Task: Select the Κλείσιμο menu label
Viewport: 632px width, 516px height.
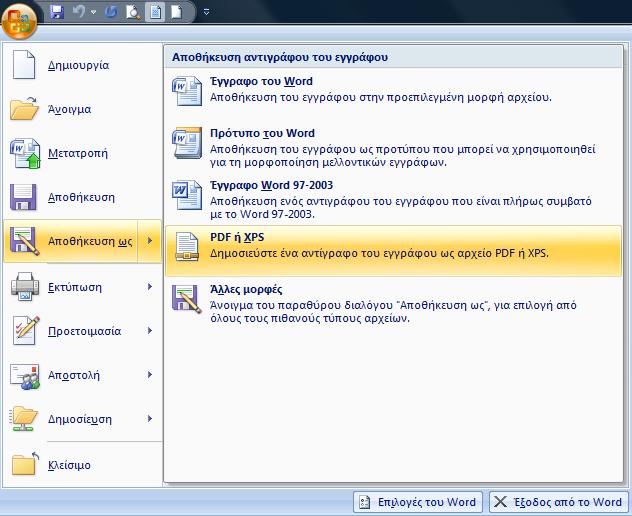Action: [69, 465]
